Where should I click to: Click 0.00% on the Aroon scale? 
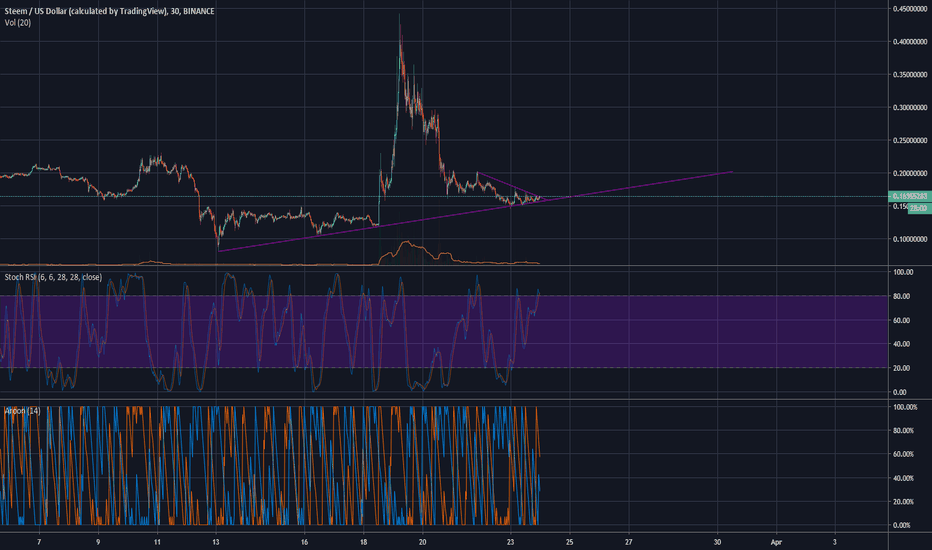coord(902,526)
